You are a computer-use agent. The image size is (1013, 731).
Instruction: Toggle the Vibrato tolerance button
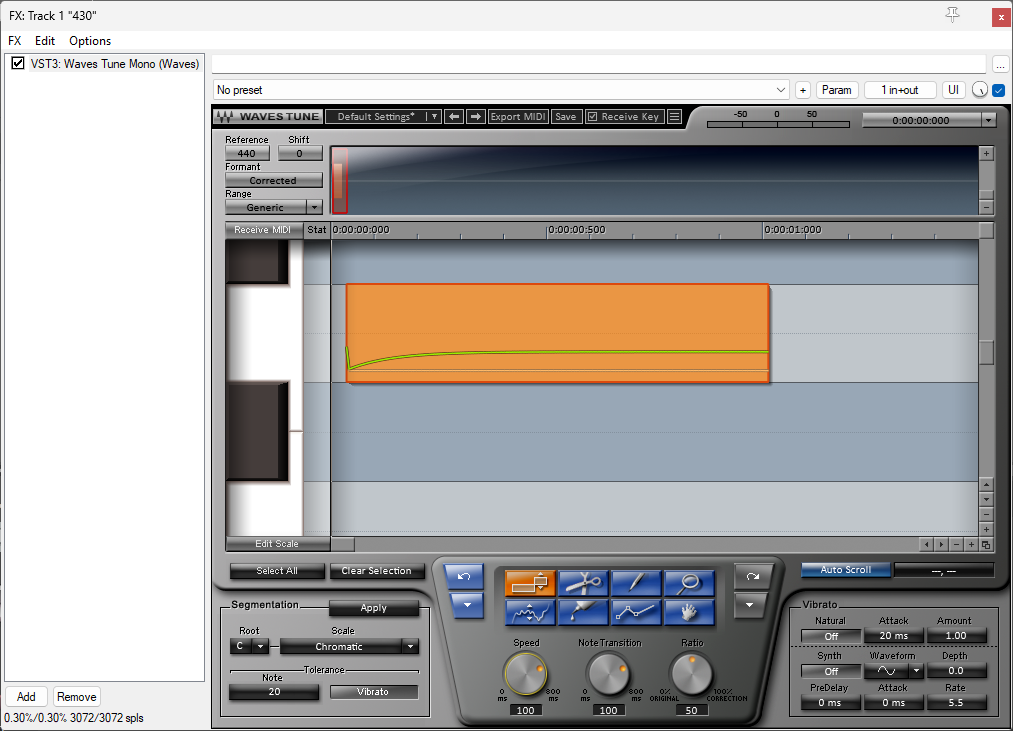tap(373, 692)
